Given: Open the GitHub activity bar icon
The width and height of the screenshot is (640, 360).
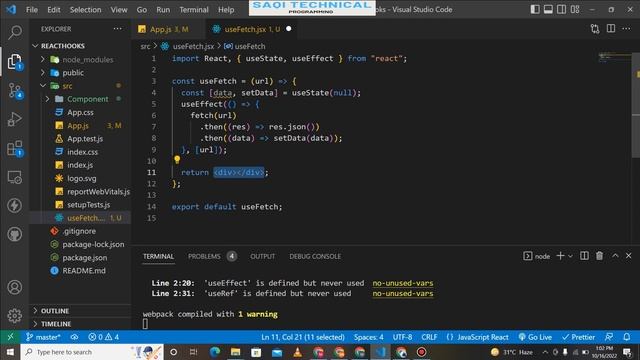Looking at the screenshot, I should (x=15, y=234).
